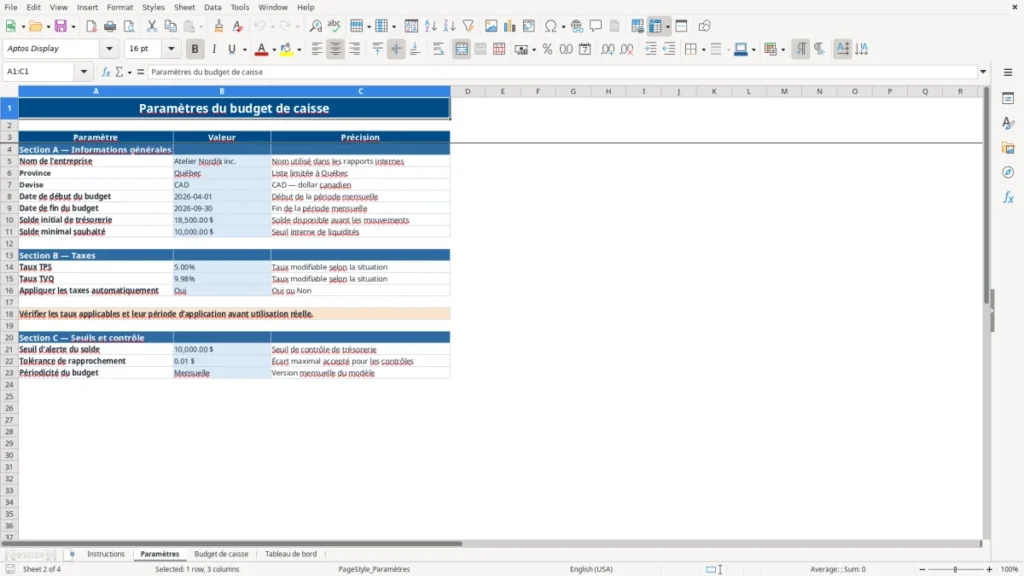Screen dimensions: 1024x576
Task: Open Find & Replace magnifier icon
Action: 315,26
